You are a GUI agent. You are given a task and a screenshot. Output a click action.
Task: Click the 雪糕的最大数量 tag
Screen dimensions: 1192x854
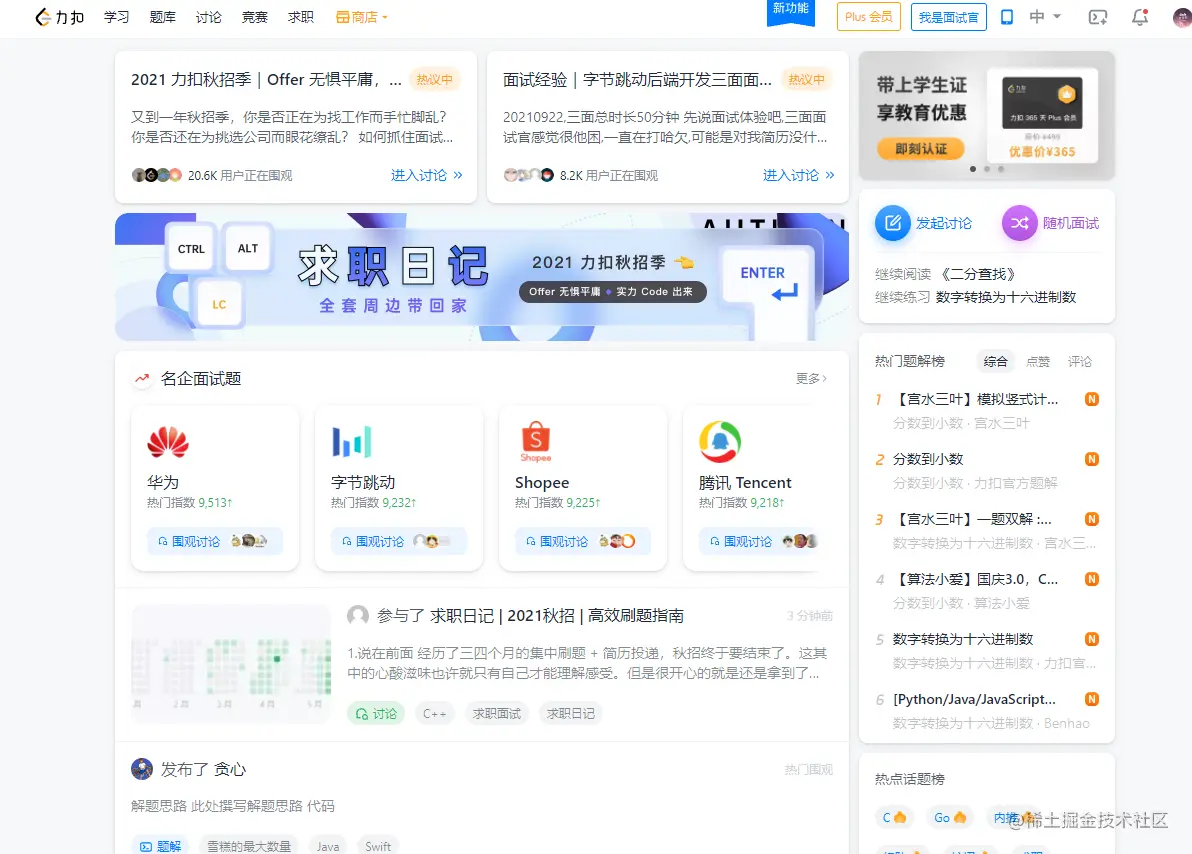[x=249, y=846]
